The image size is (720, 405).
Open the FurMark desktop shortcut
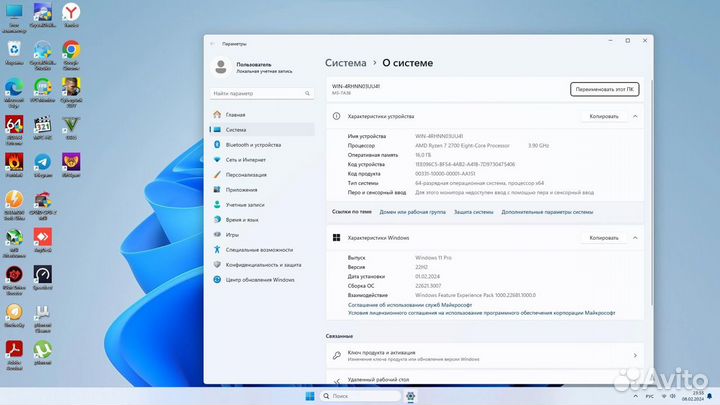[14, 165]
